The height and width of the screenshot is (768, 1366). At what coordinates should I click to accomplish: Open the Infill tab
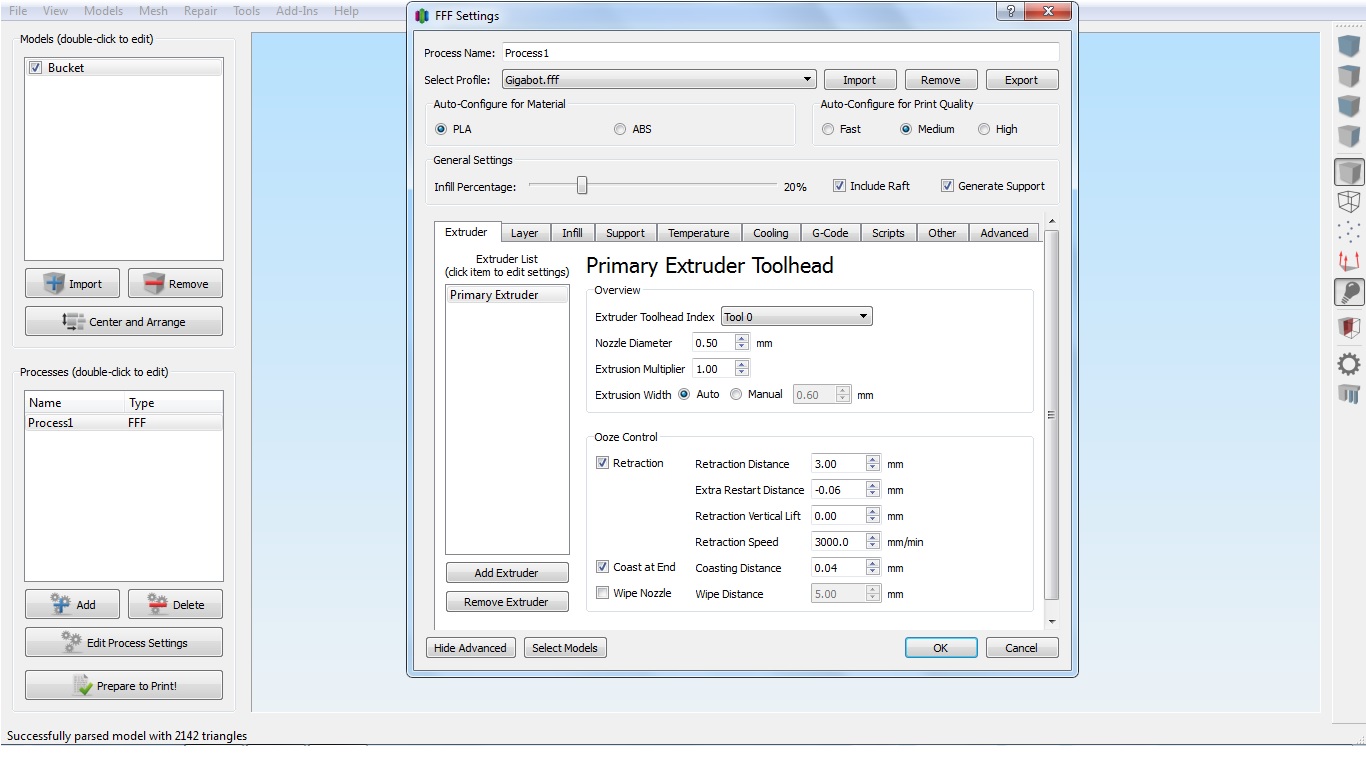[572, 233]
